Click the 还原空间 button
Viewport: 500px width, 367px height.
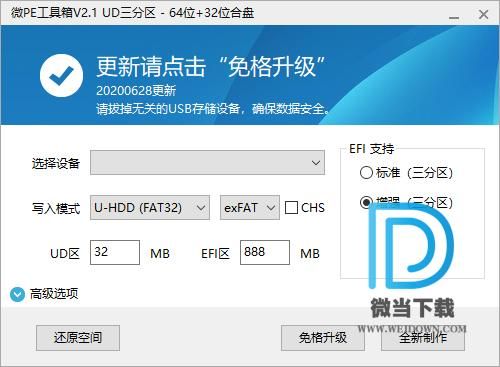click(x=78, y=338)
